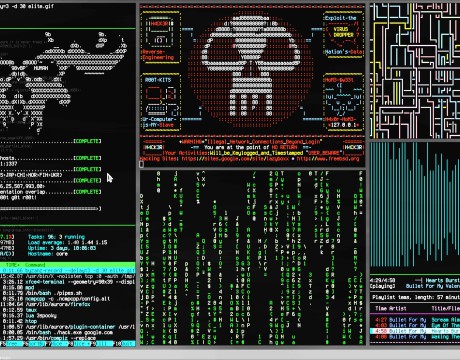Viewport: 460px width, 360px height.
Task: Click the Uptime: 3 days line
Action: click(62, 248)
